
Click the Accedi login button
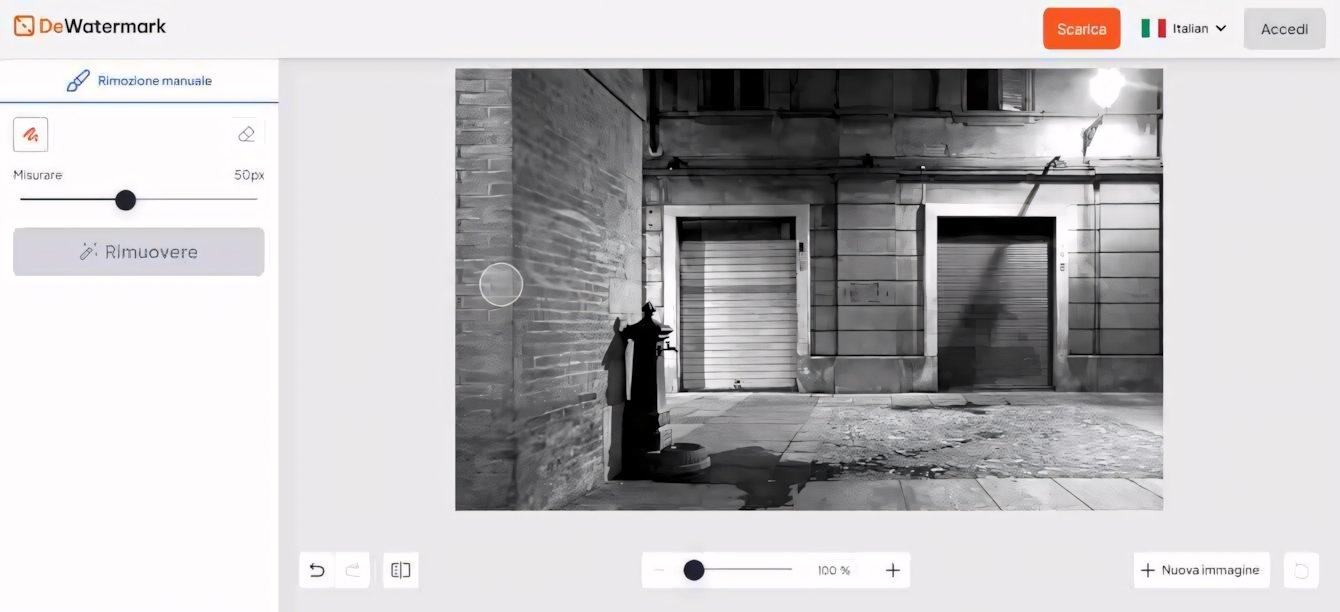click(x=1284, y=29)
